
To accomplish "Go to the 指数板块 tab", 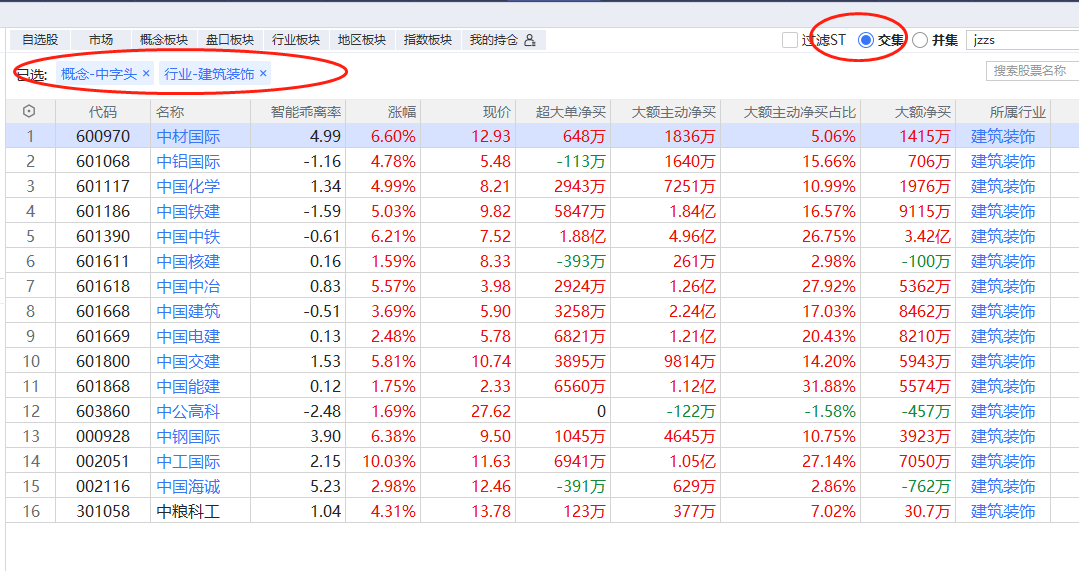I will click(x=428, y=40).
